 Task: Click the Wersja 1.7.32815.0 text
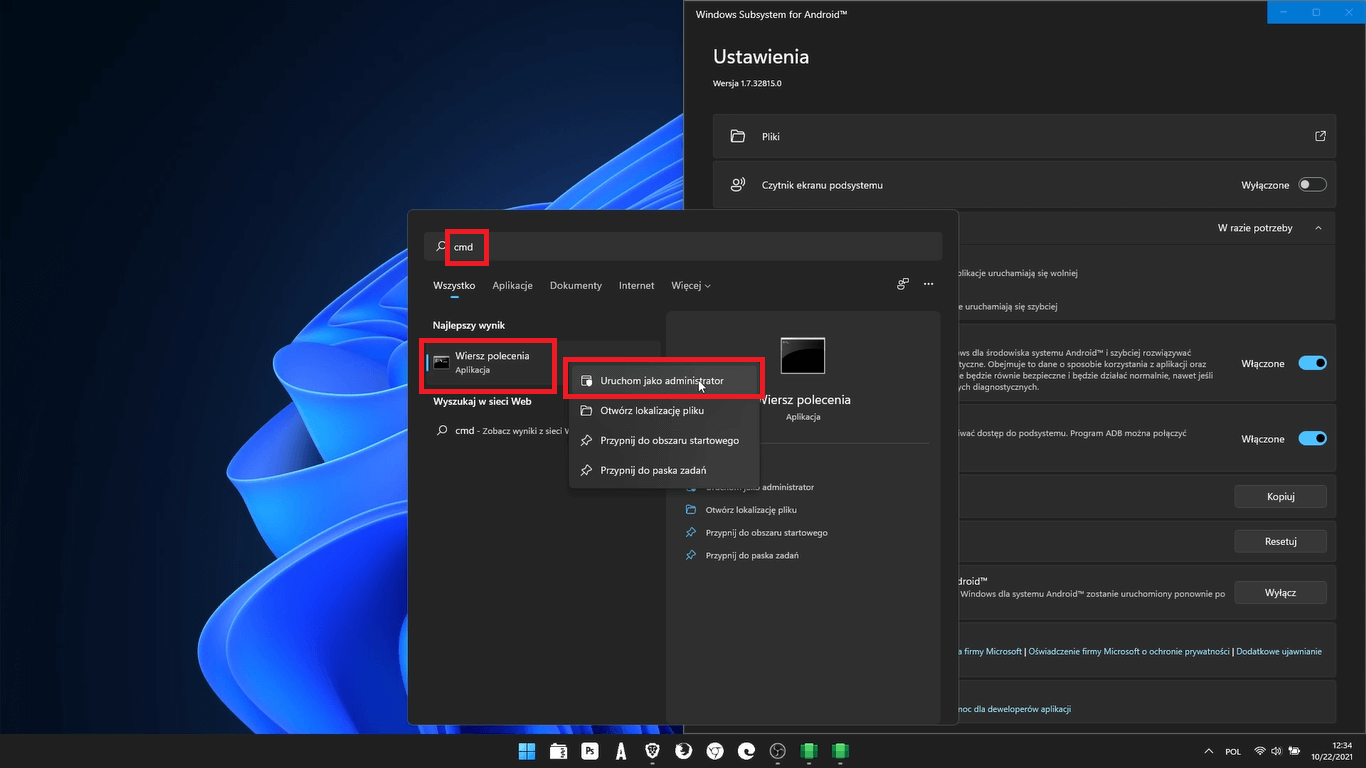747,83
